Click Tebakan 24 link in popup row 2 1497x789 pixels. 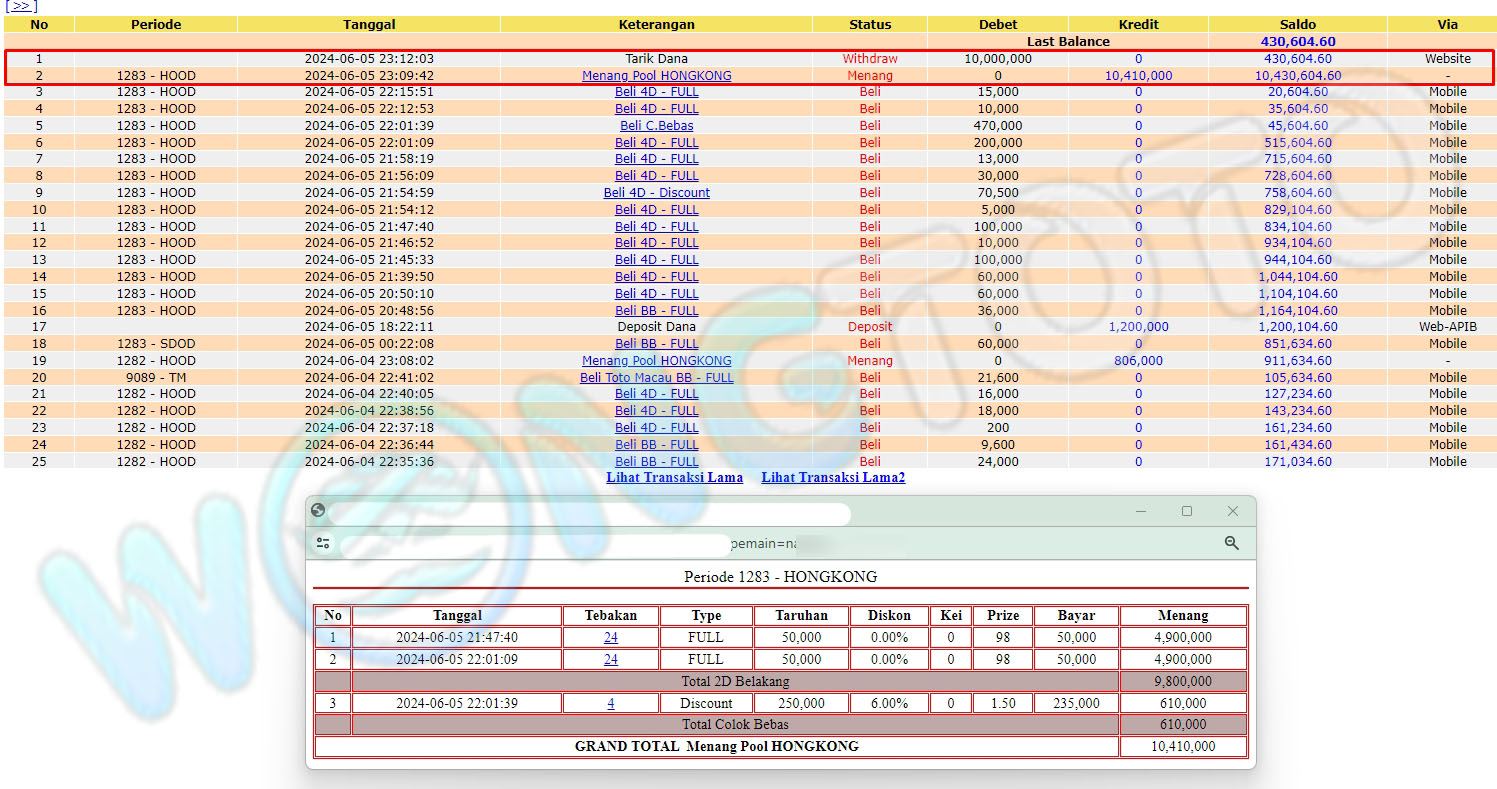click(610, 660)
